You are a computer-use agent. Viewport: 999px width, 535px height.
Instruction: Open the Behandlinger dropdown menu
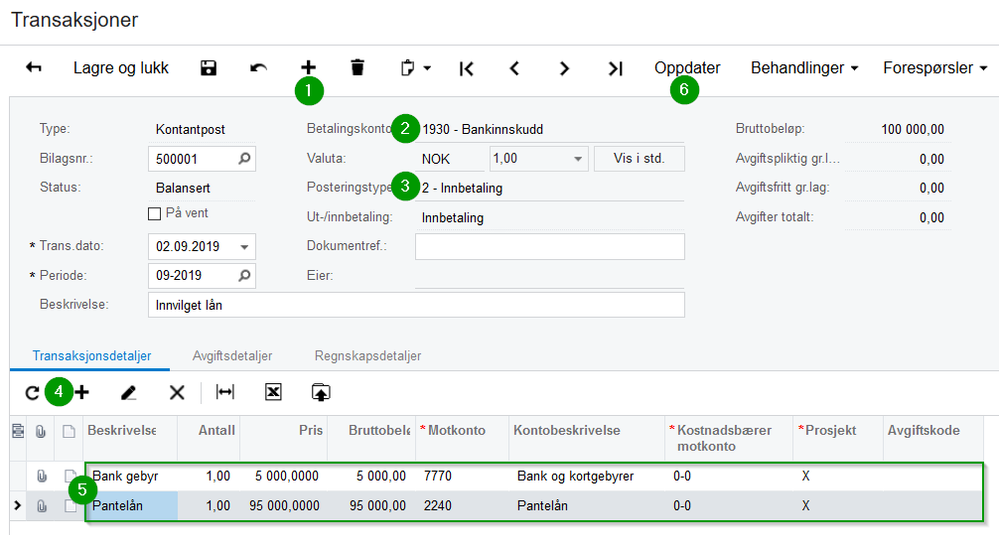(804, 68)
